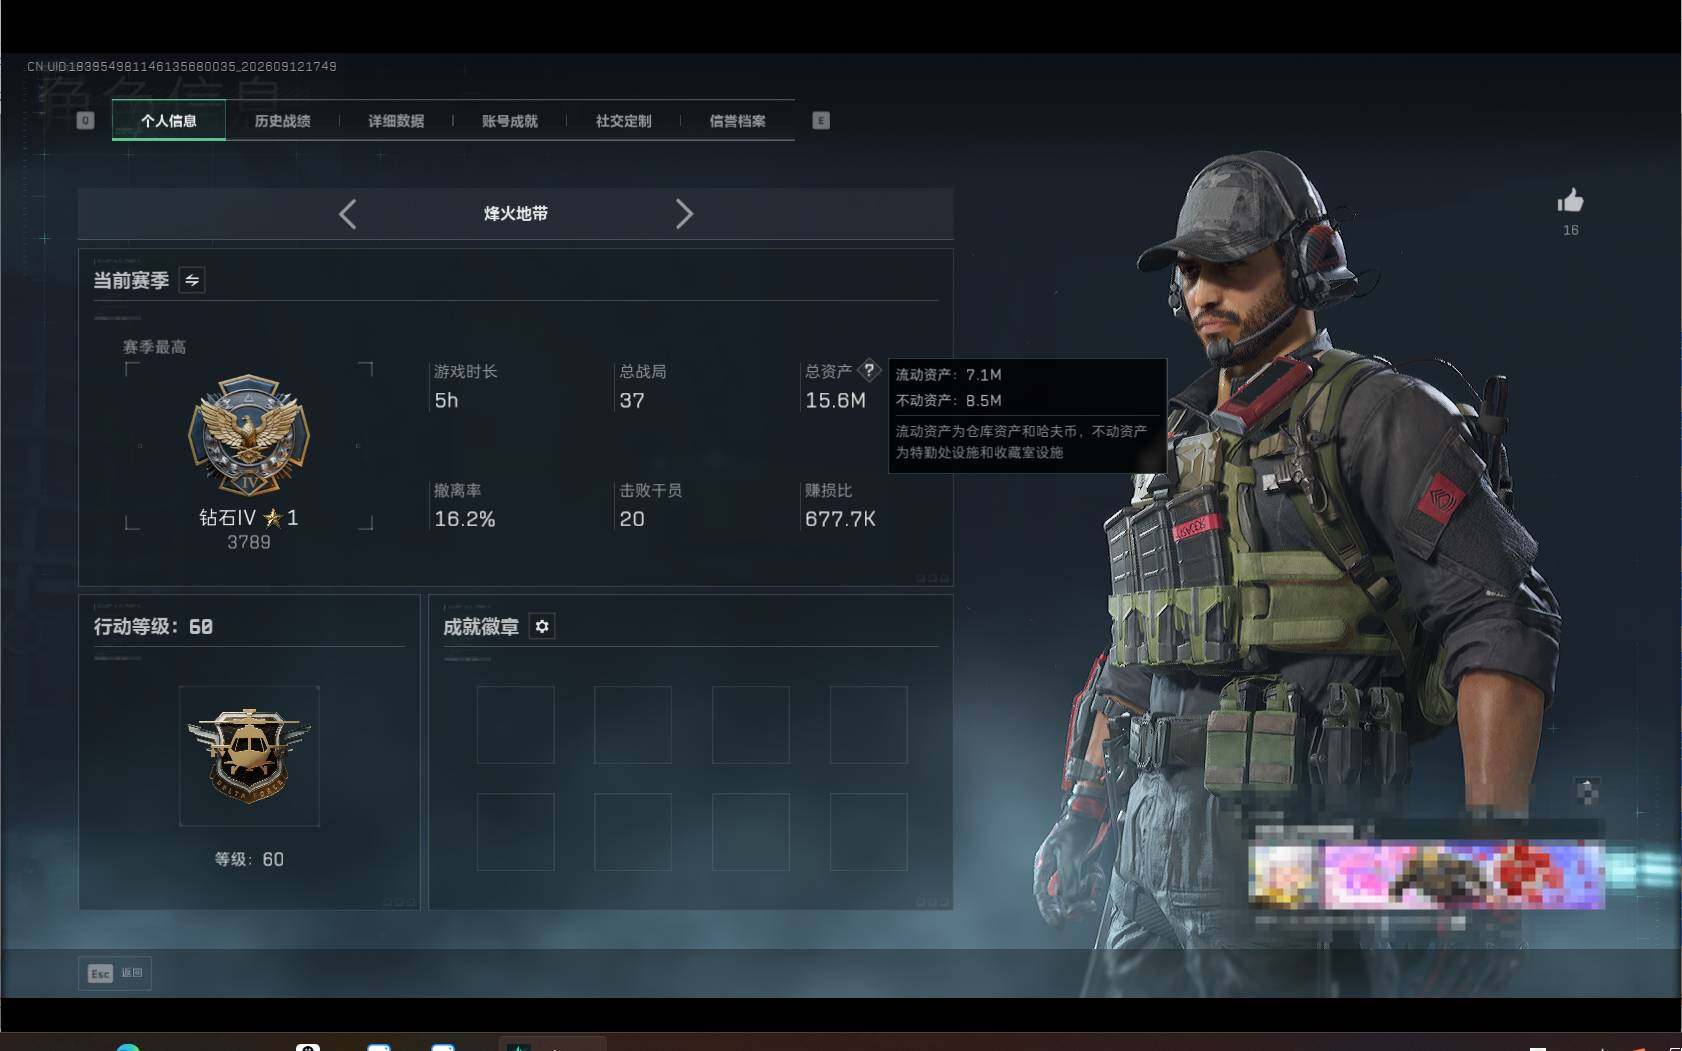This screenshot has width=1682, height=1051.
Task: Click the like count 16
Action: (1571, 230)
